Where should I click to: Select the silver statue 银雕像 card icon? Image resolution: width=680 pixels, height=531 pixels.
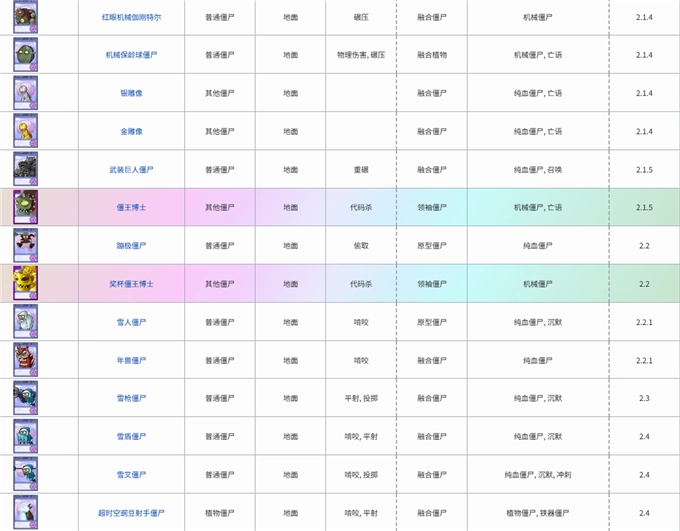pos(25,93)
